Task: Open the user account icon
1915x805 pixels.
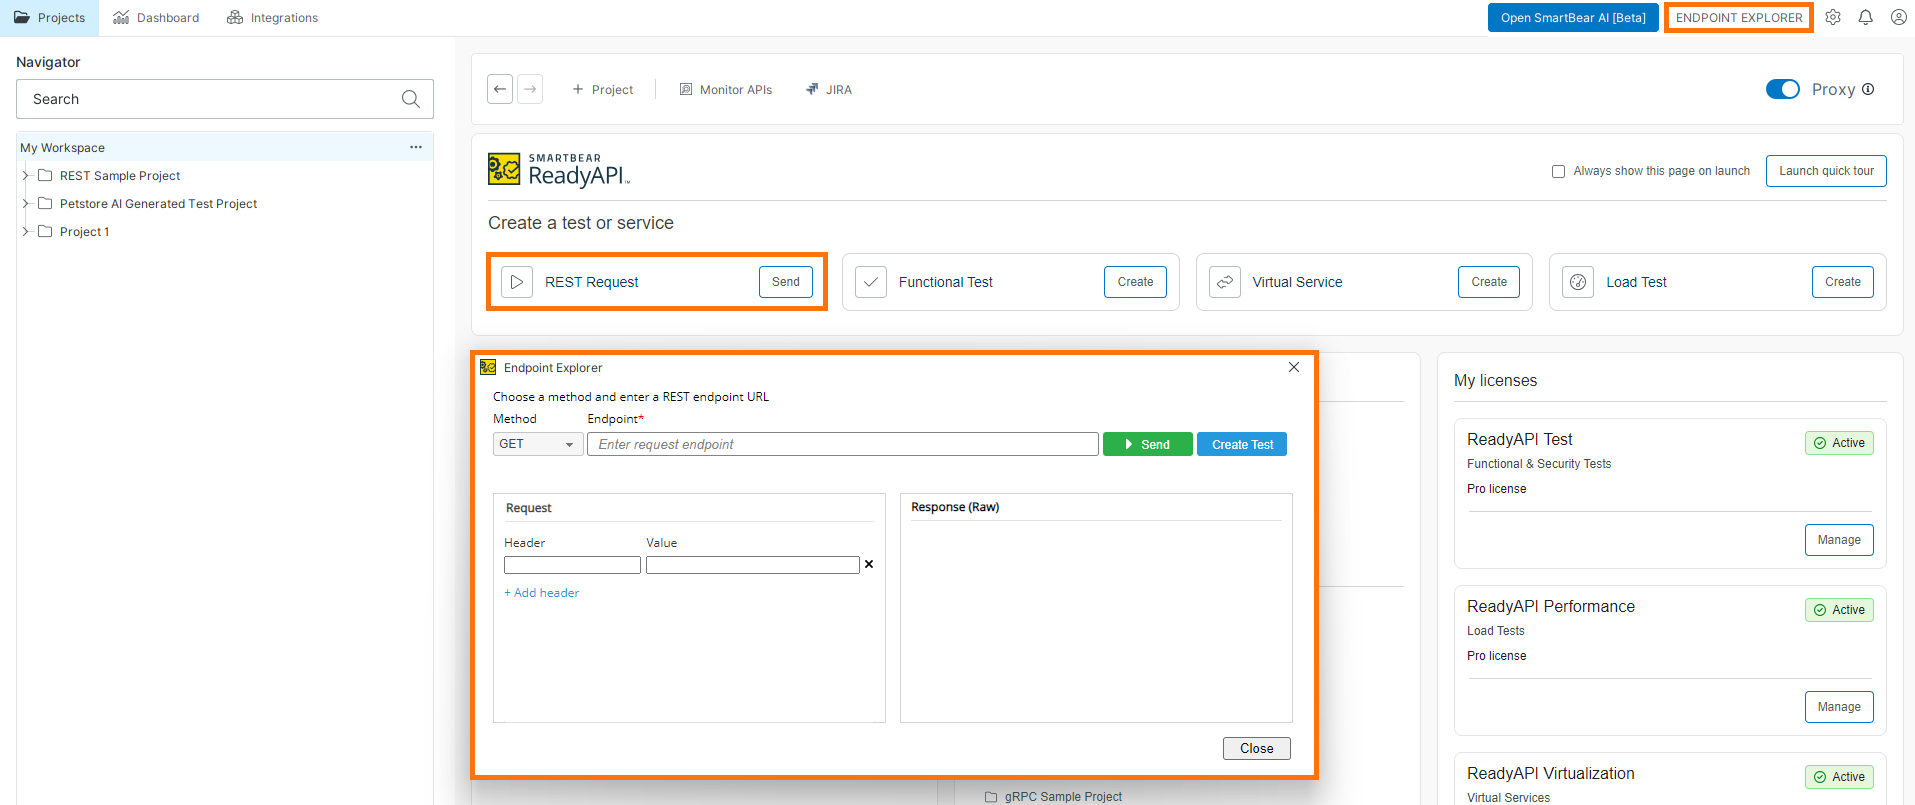Action: click(x=1899, y=17)
